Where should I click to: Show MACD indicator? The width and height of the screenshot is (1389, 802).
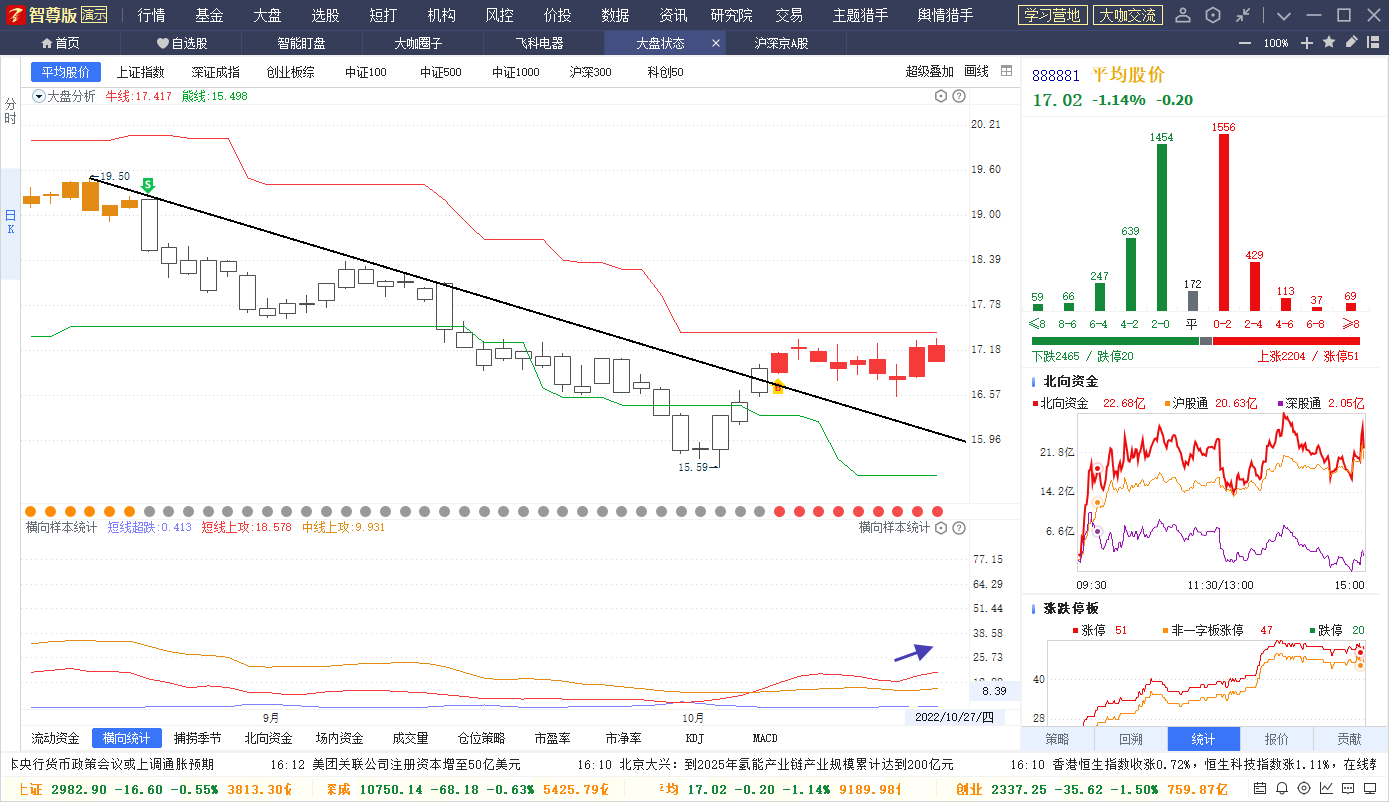pos(765,738)
